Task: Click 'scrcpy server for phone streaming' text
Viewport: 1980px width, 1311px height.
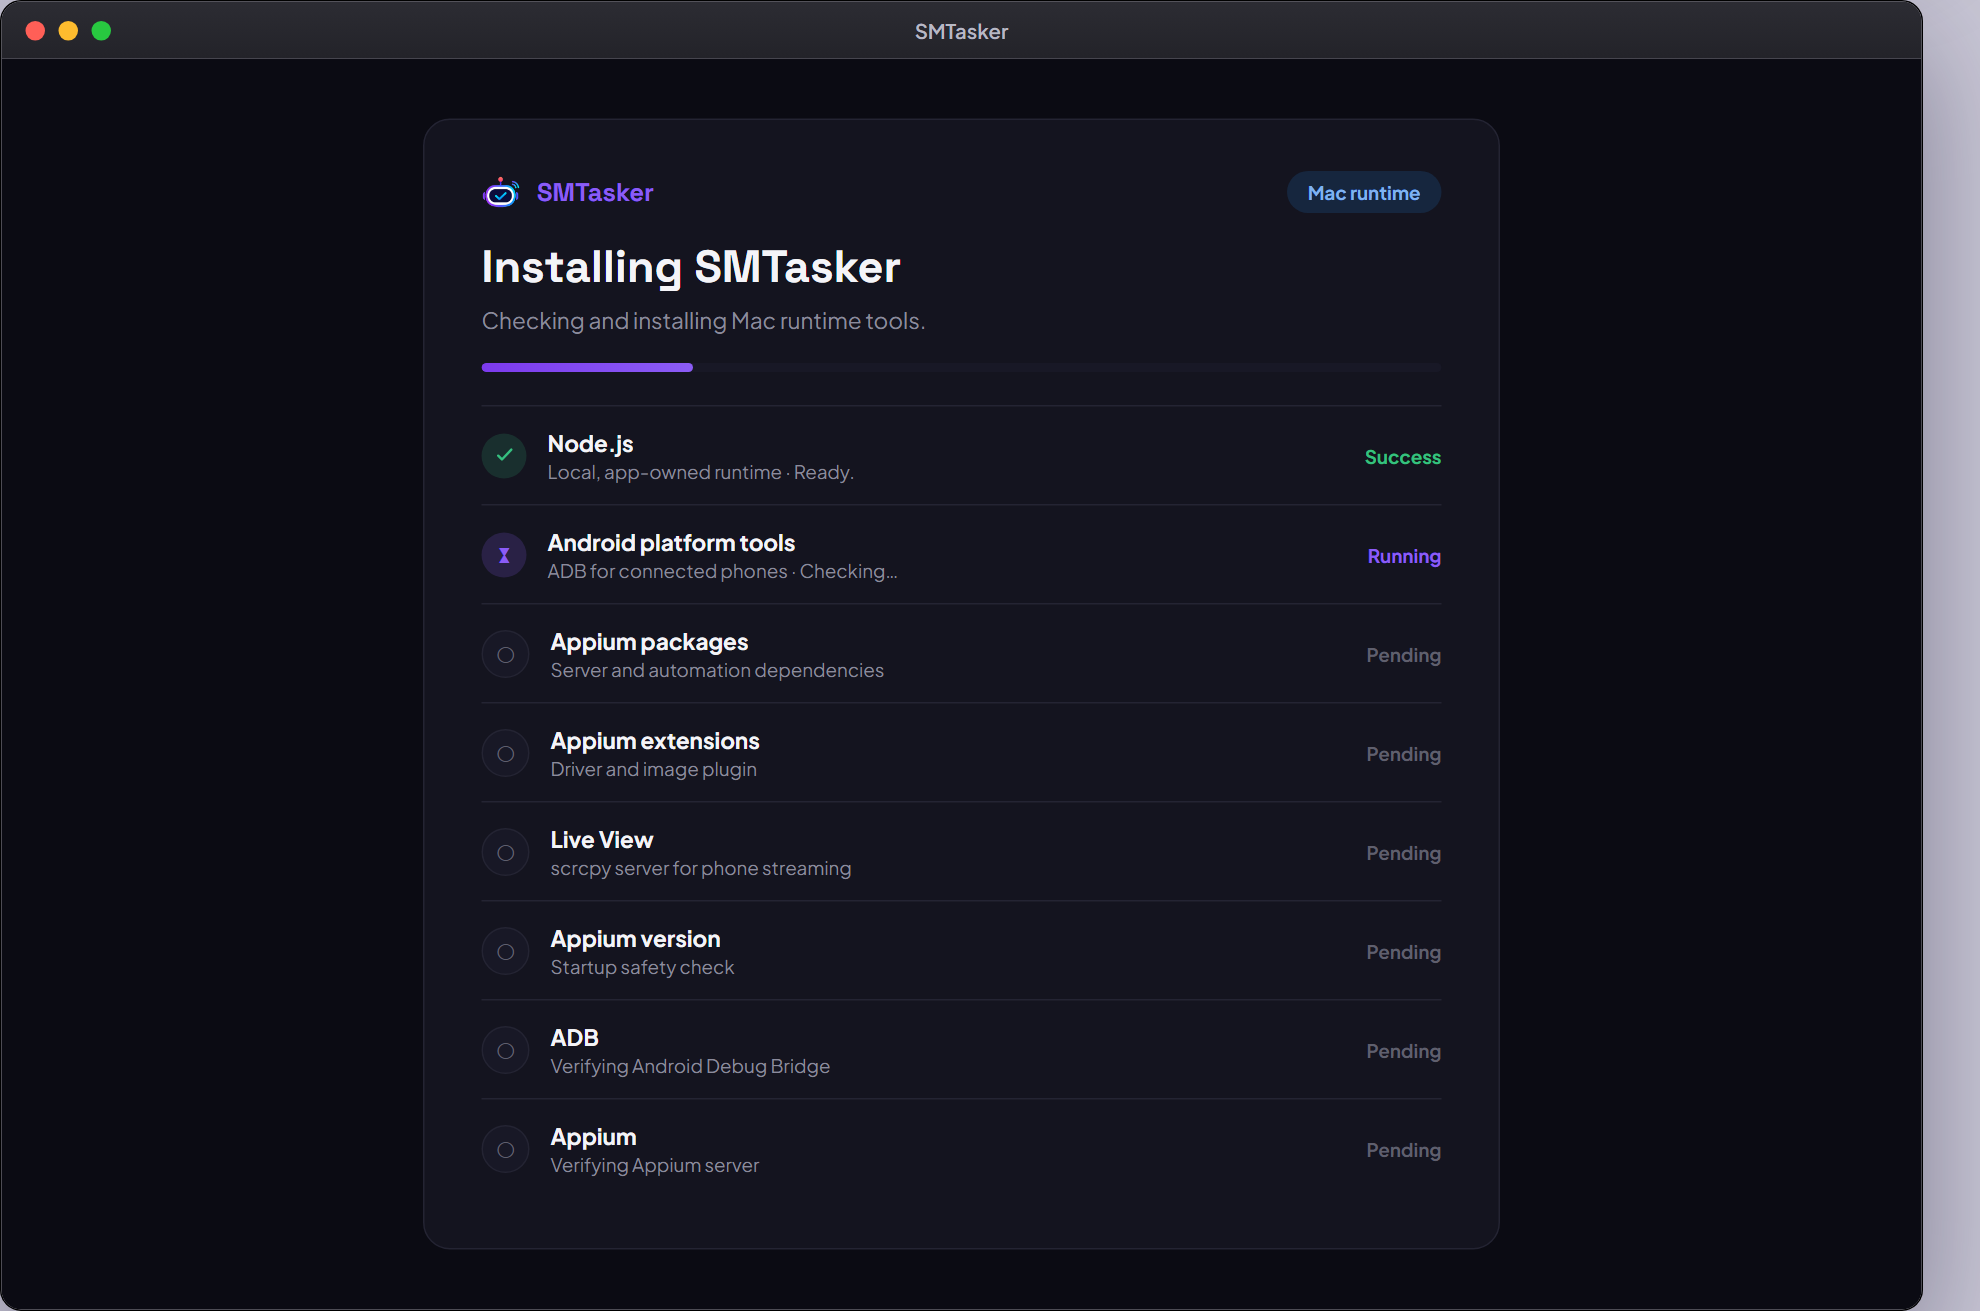Action: pyautogui.click(x=700, y=868)
